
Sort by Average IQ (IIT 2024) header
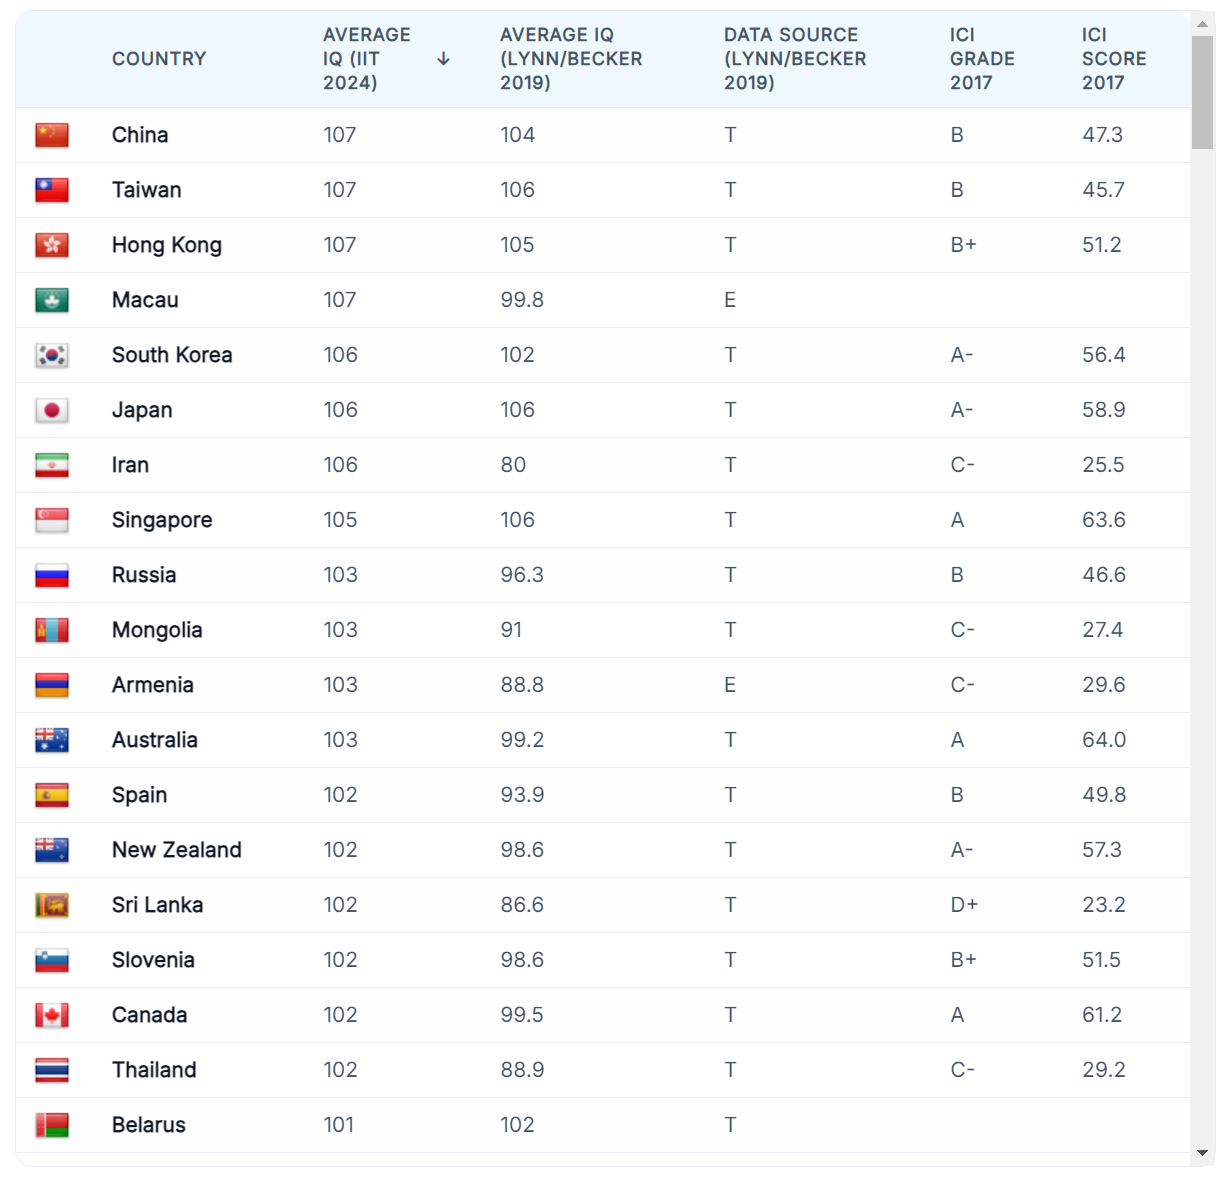[367, 59]
